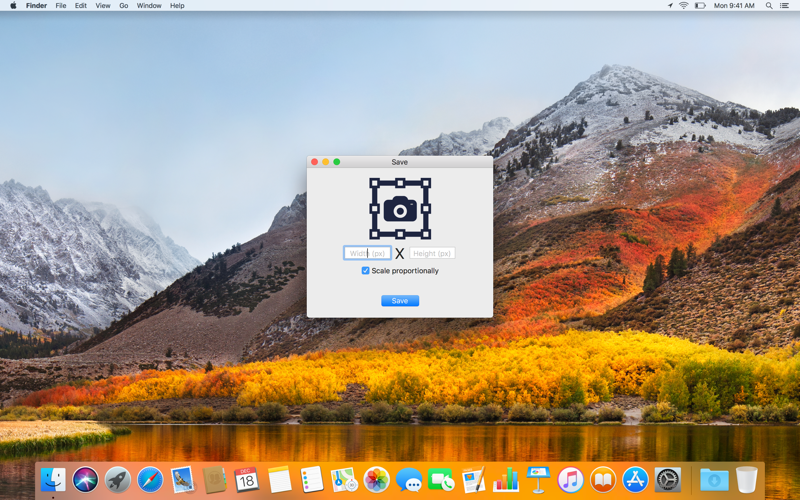
Task: Open Keynote from the Dock
Action: [538, 480]
